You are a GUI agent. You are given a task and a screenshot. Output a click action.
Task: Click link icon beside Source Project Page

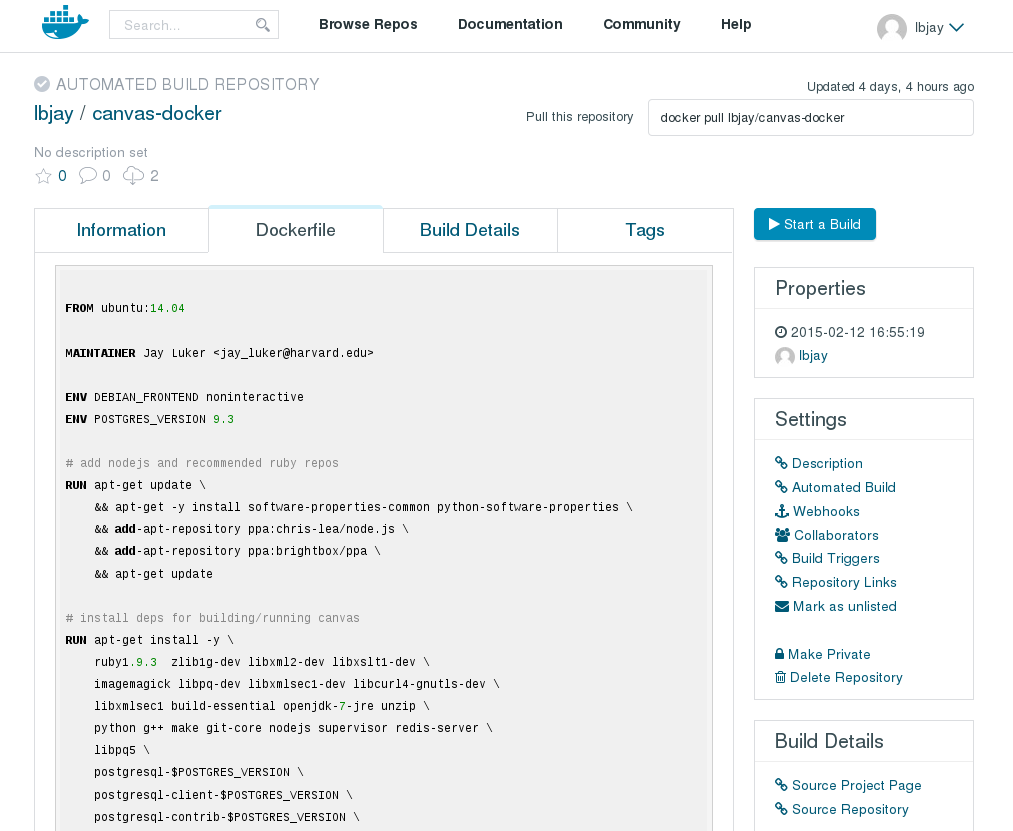click(x=781, y=784)
